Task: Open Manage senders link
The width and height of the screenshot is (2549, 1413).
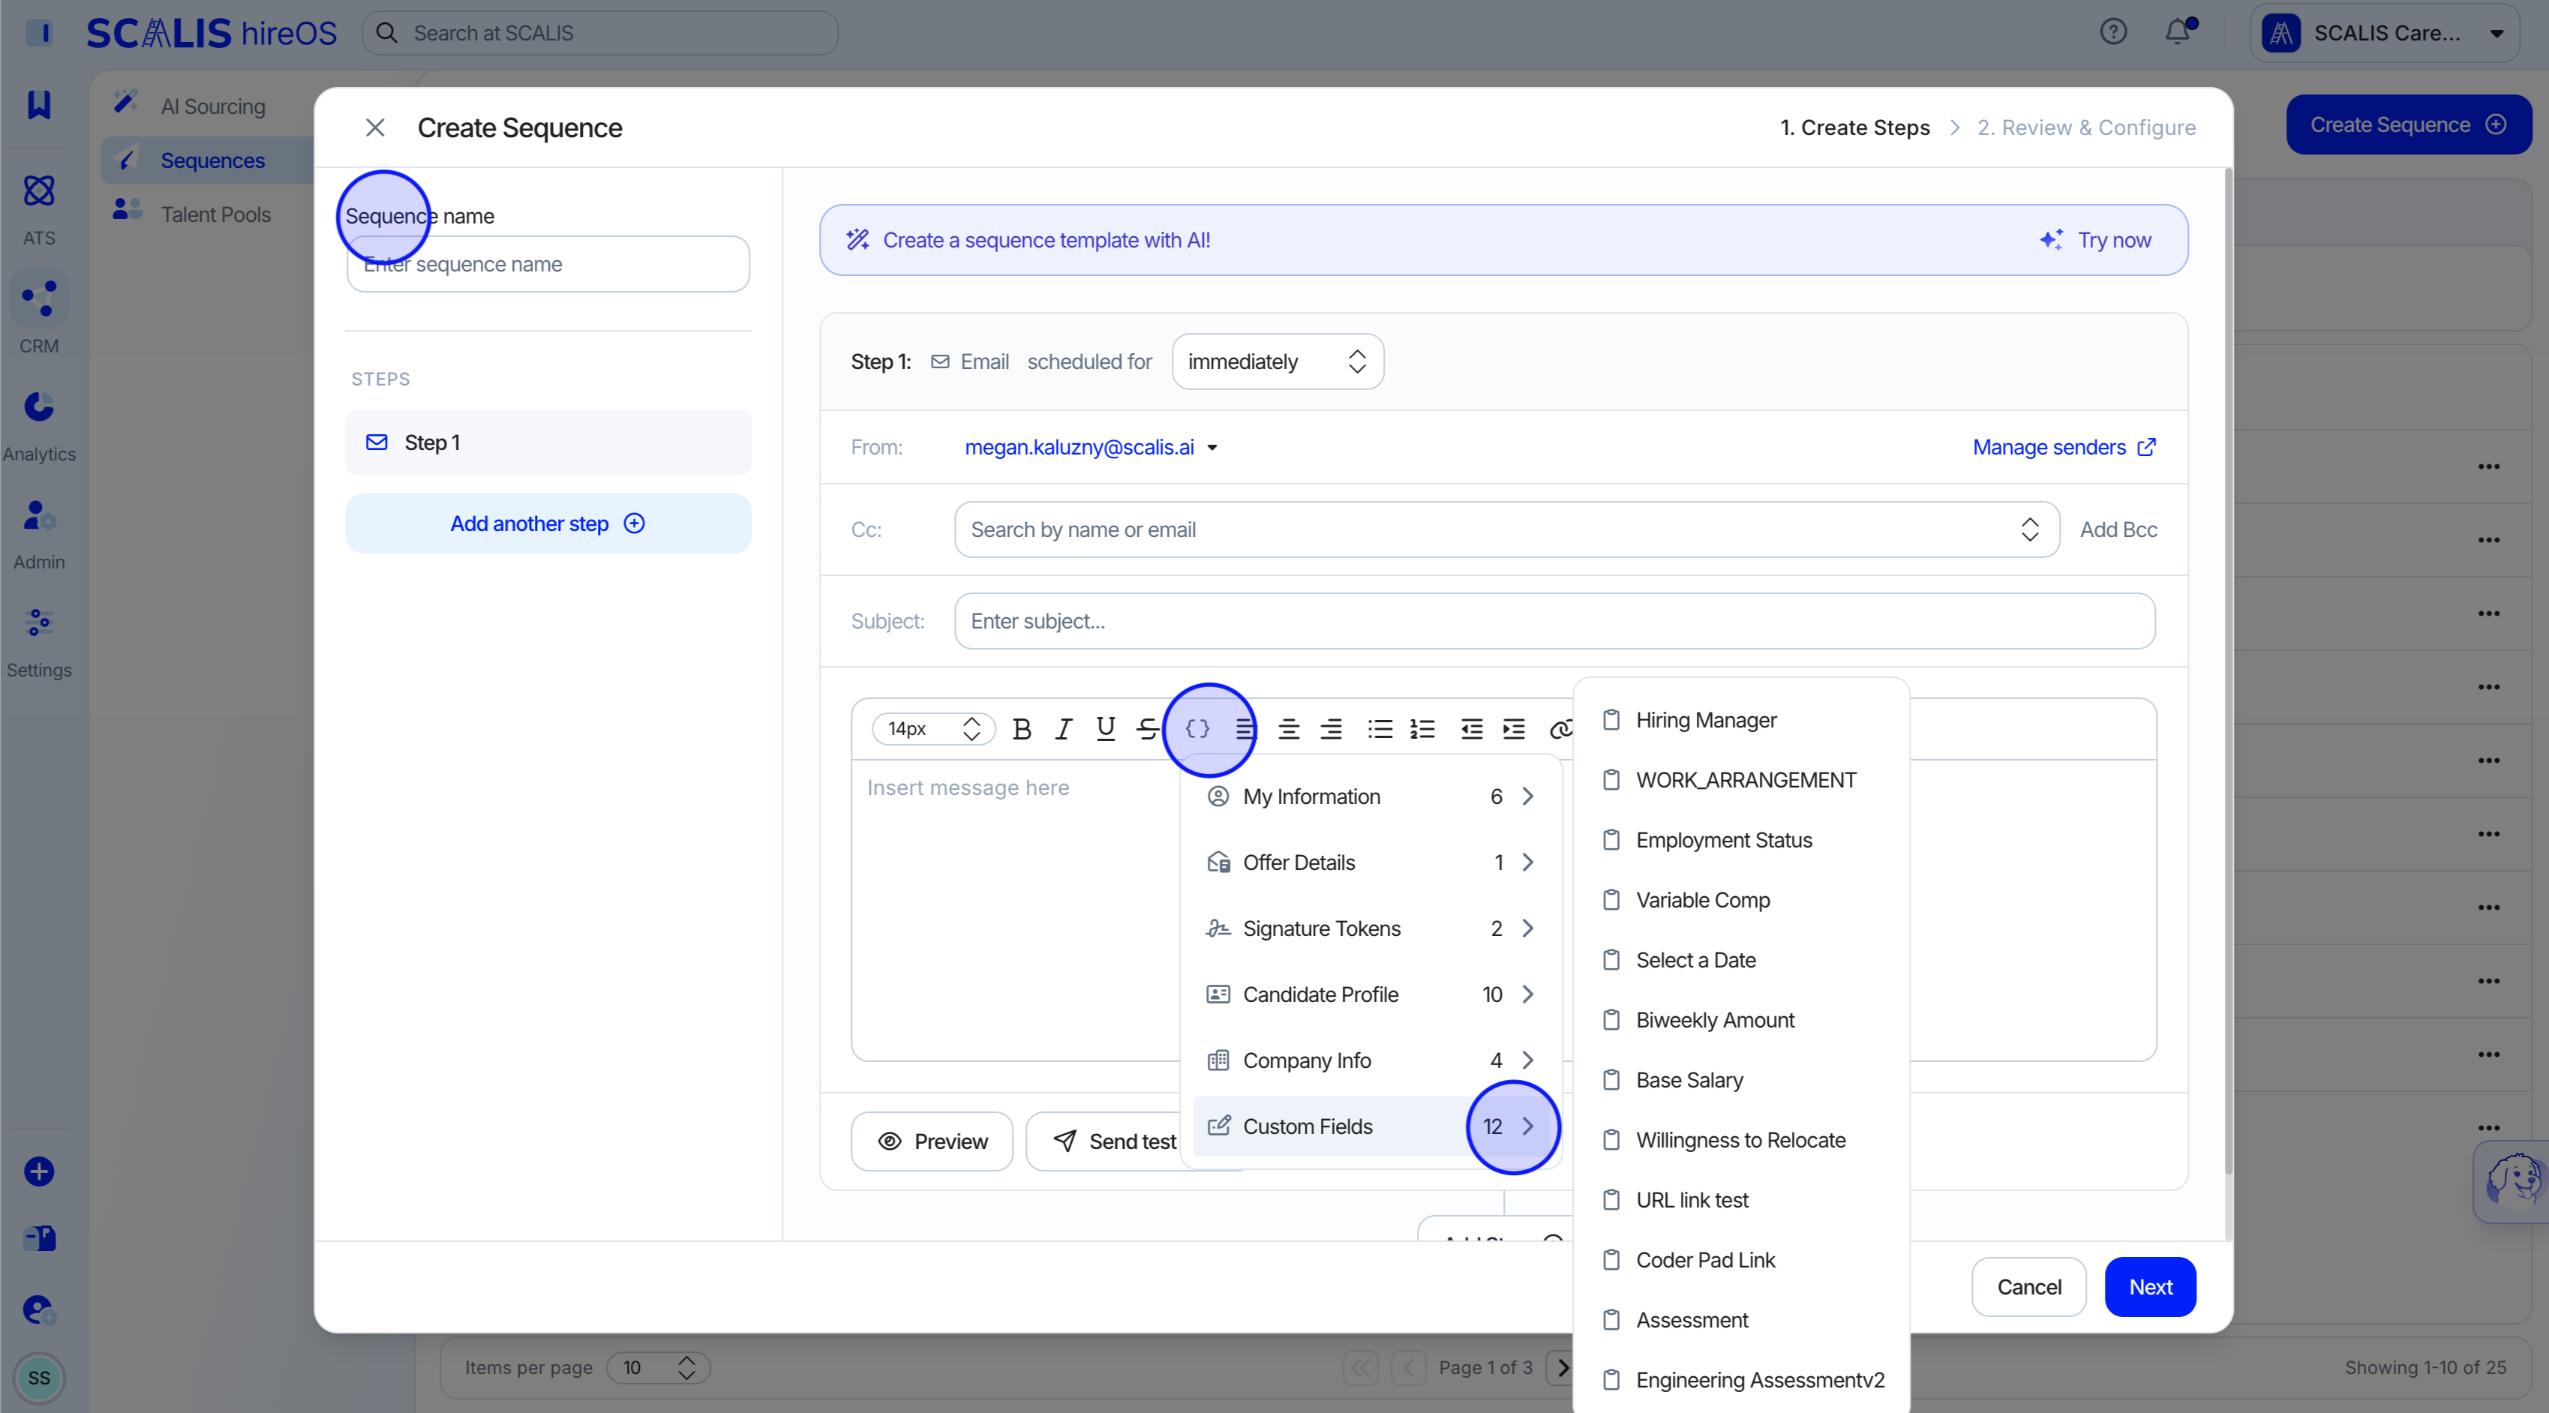Action: click(2064, 447)
